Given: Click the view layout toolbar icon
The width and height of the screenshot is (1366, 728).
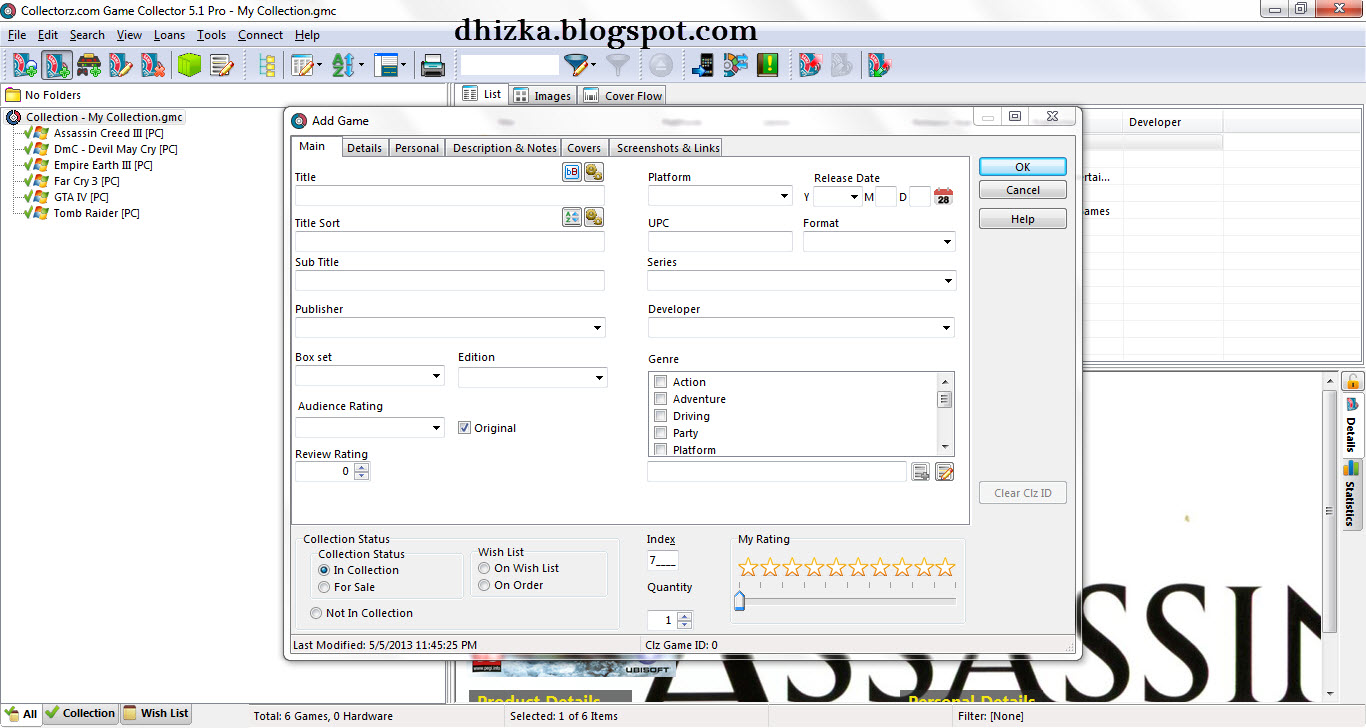Looking at the screenshot, I should click(x=387, y=65).
